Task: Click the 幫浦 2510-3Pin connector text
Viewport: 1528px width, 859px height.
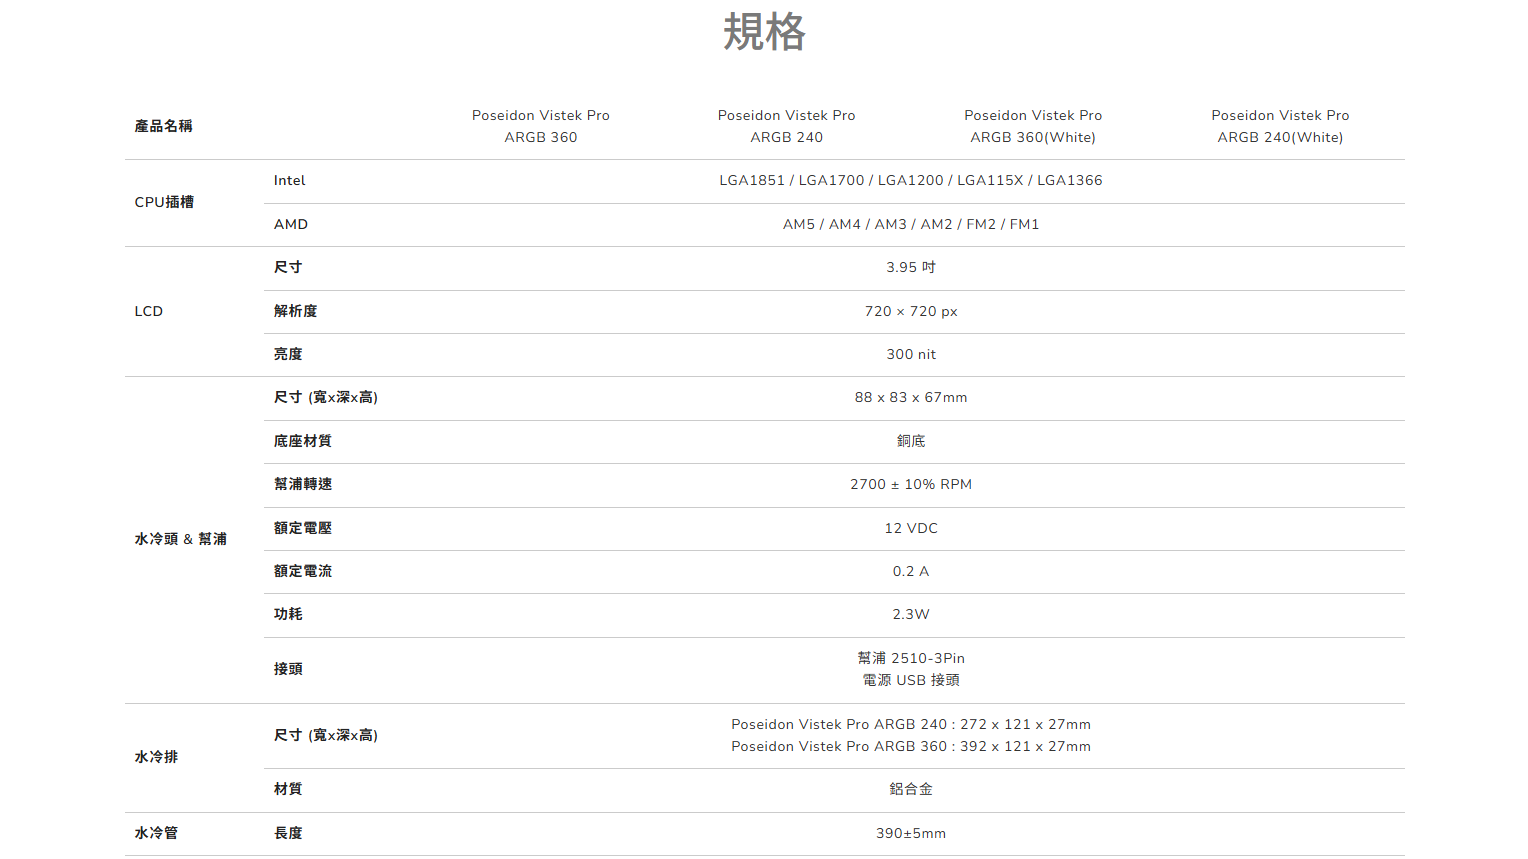Action: [911, 659]
